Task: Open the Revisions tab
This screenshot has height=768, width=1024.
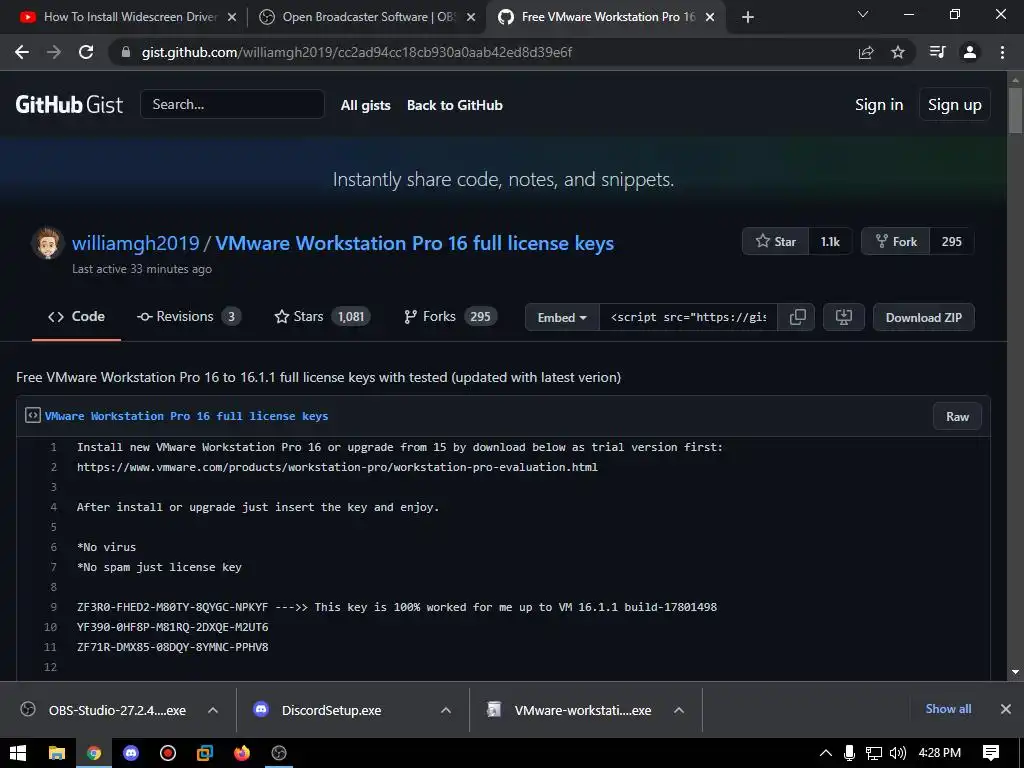Action: point(189,317)
